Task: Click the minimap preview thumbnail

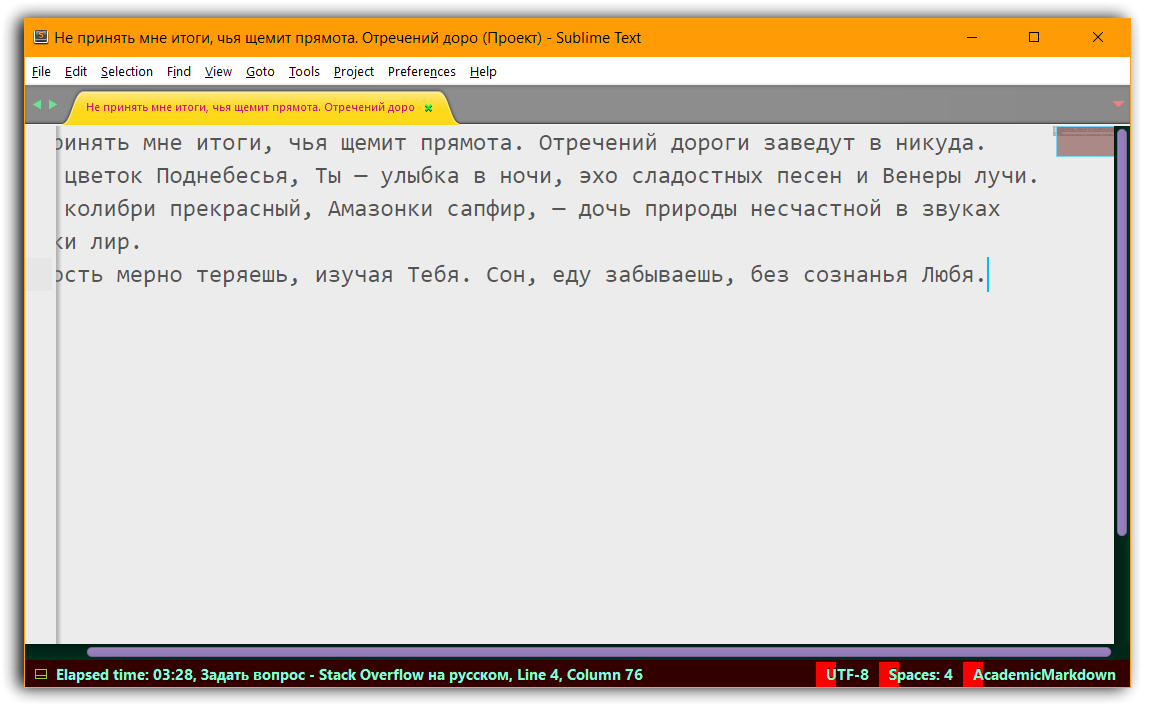Action: pyautogui.click(x=1085, y=141)
